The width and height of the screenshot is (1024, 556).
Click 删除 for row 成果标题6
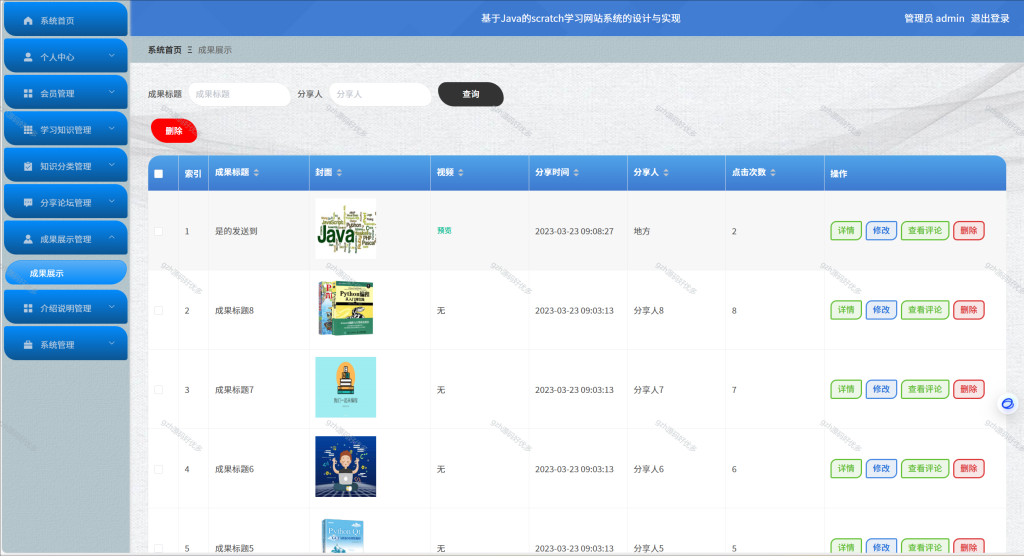(x=968, y=468)
